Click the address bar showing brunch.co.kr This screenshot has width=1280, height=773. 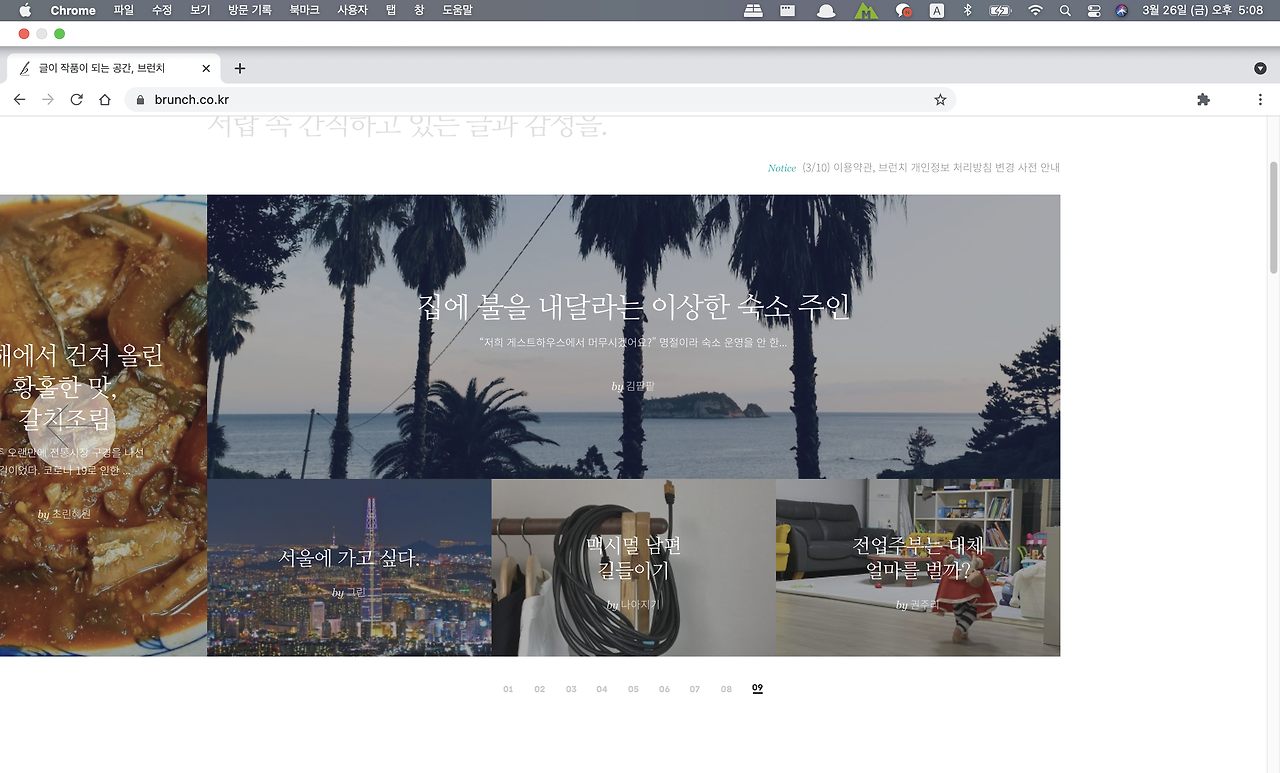click(540, 100)
